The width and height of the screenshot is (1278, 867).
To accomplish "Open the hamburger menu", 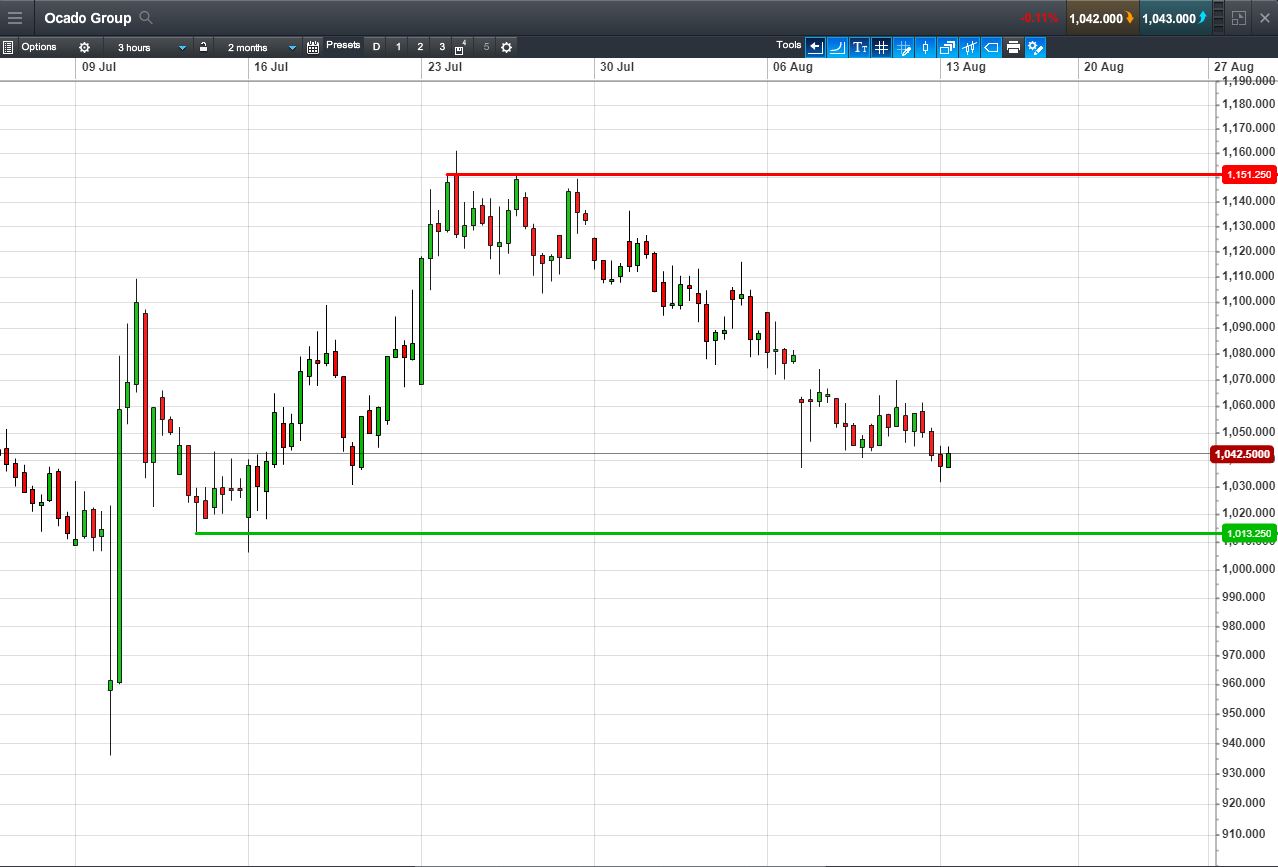I will click(15, 18).
